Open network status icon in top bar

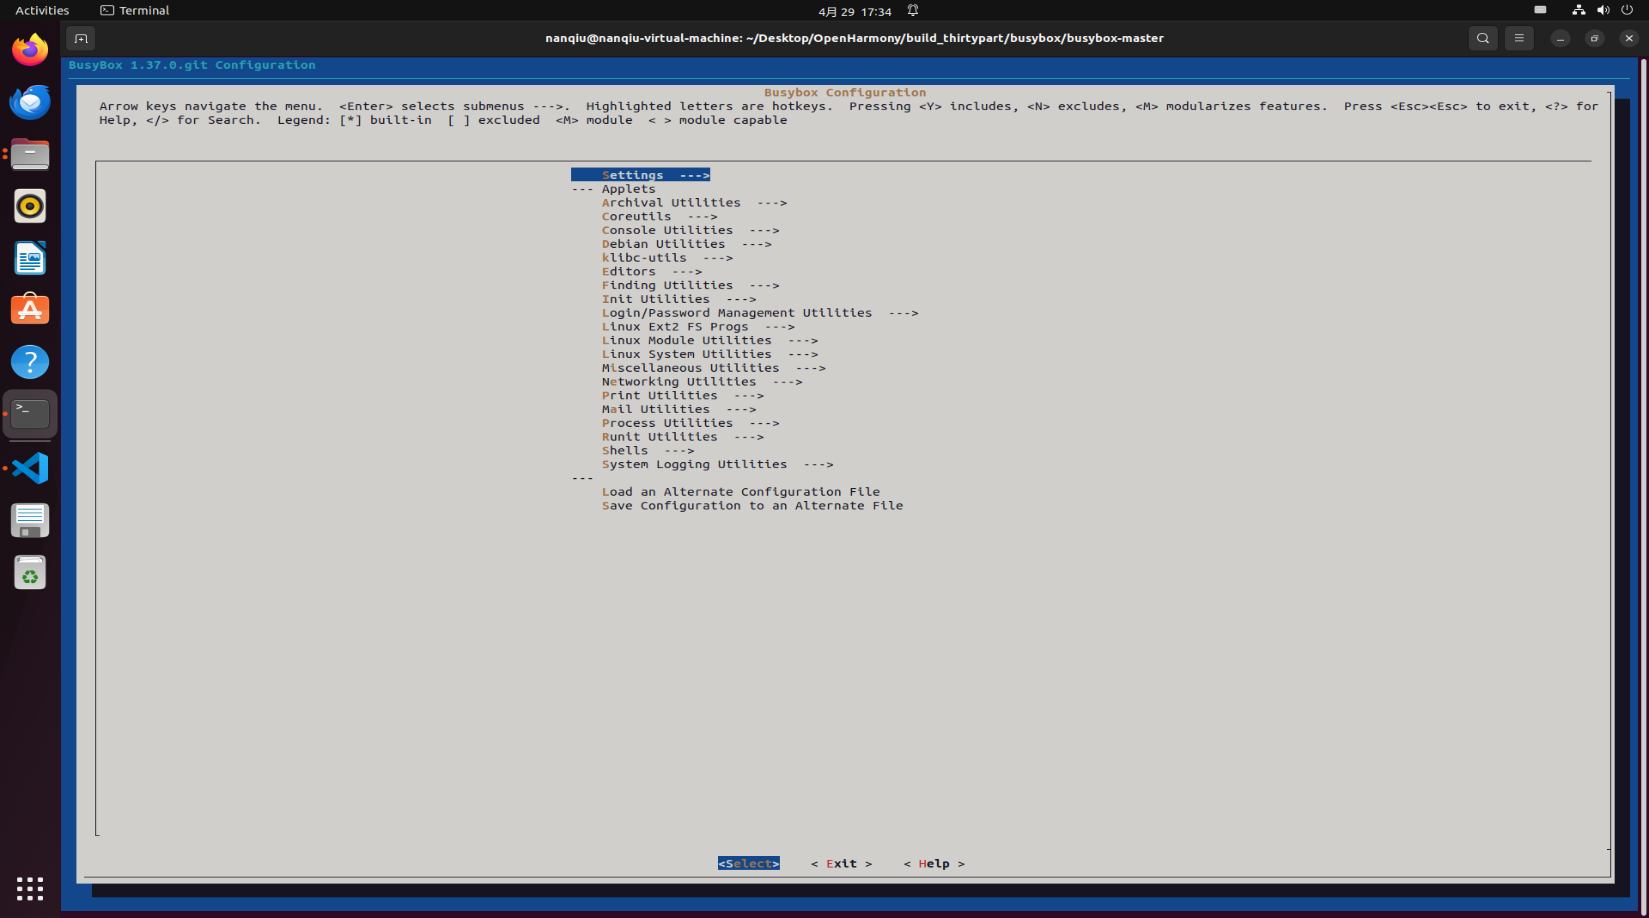1578,10
